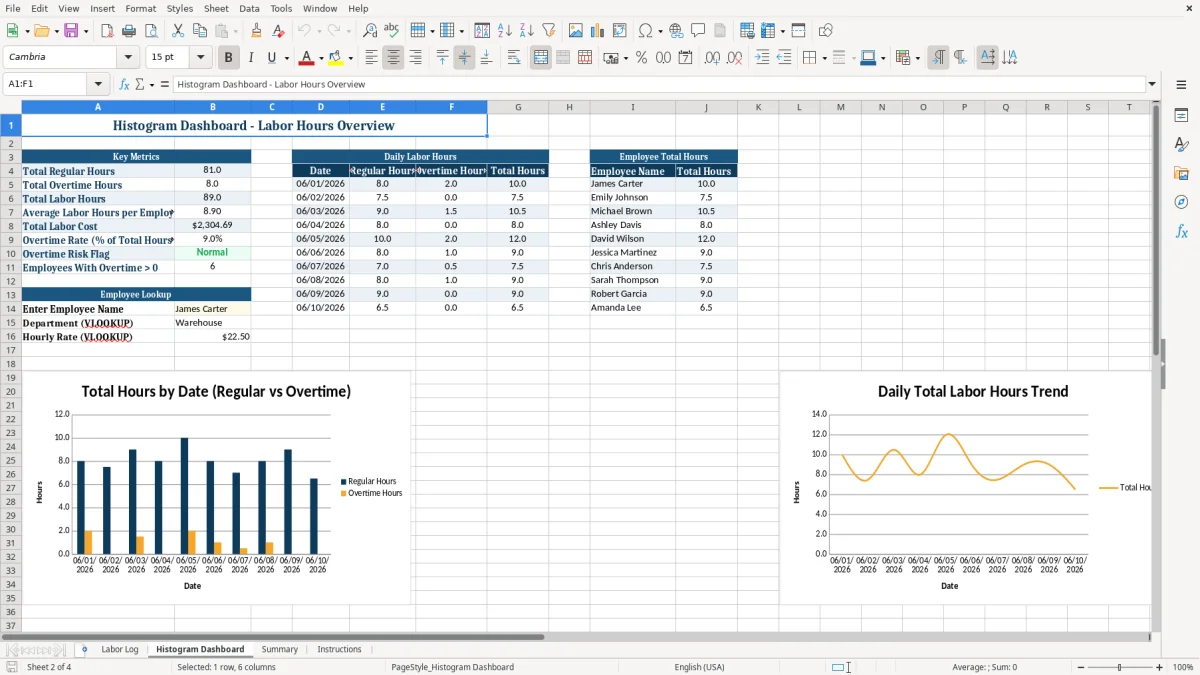Click the Select Function sum icon
The height and width of the screenshot is (675, 1200).
click(x=139, y=84)
